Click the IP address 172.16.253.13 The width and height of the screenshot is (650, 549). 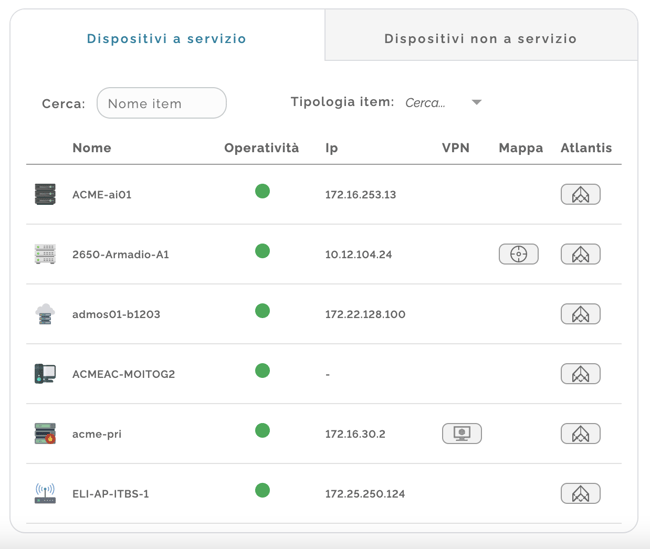(x=361, y=194)
